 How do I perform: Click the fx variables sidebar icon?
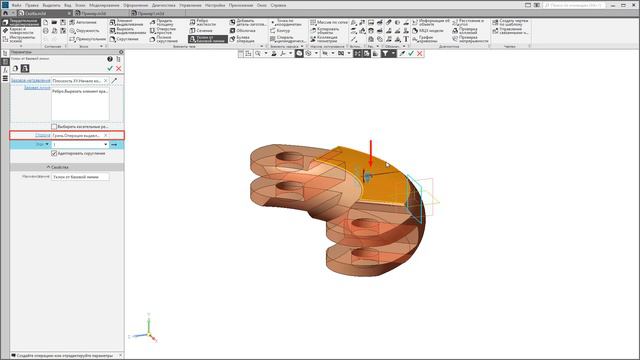pos(5,70)
